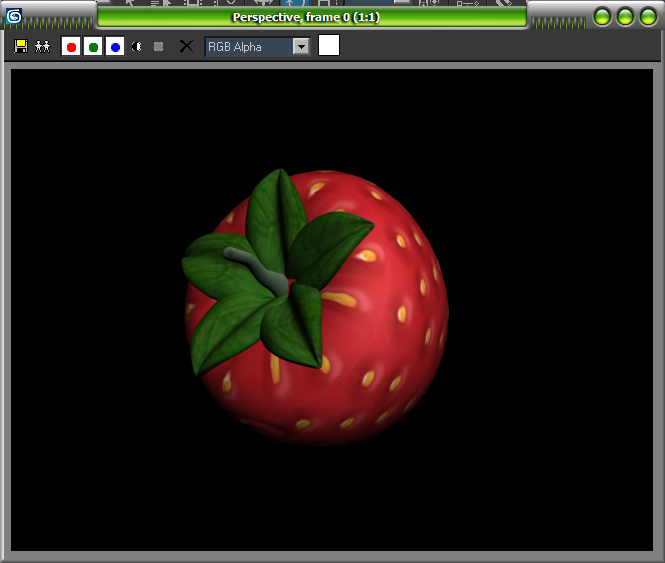Click the Perspective, frame 0 title bar

click(312, 17)
